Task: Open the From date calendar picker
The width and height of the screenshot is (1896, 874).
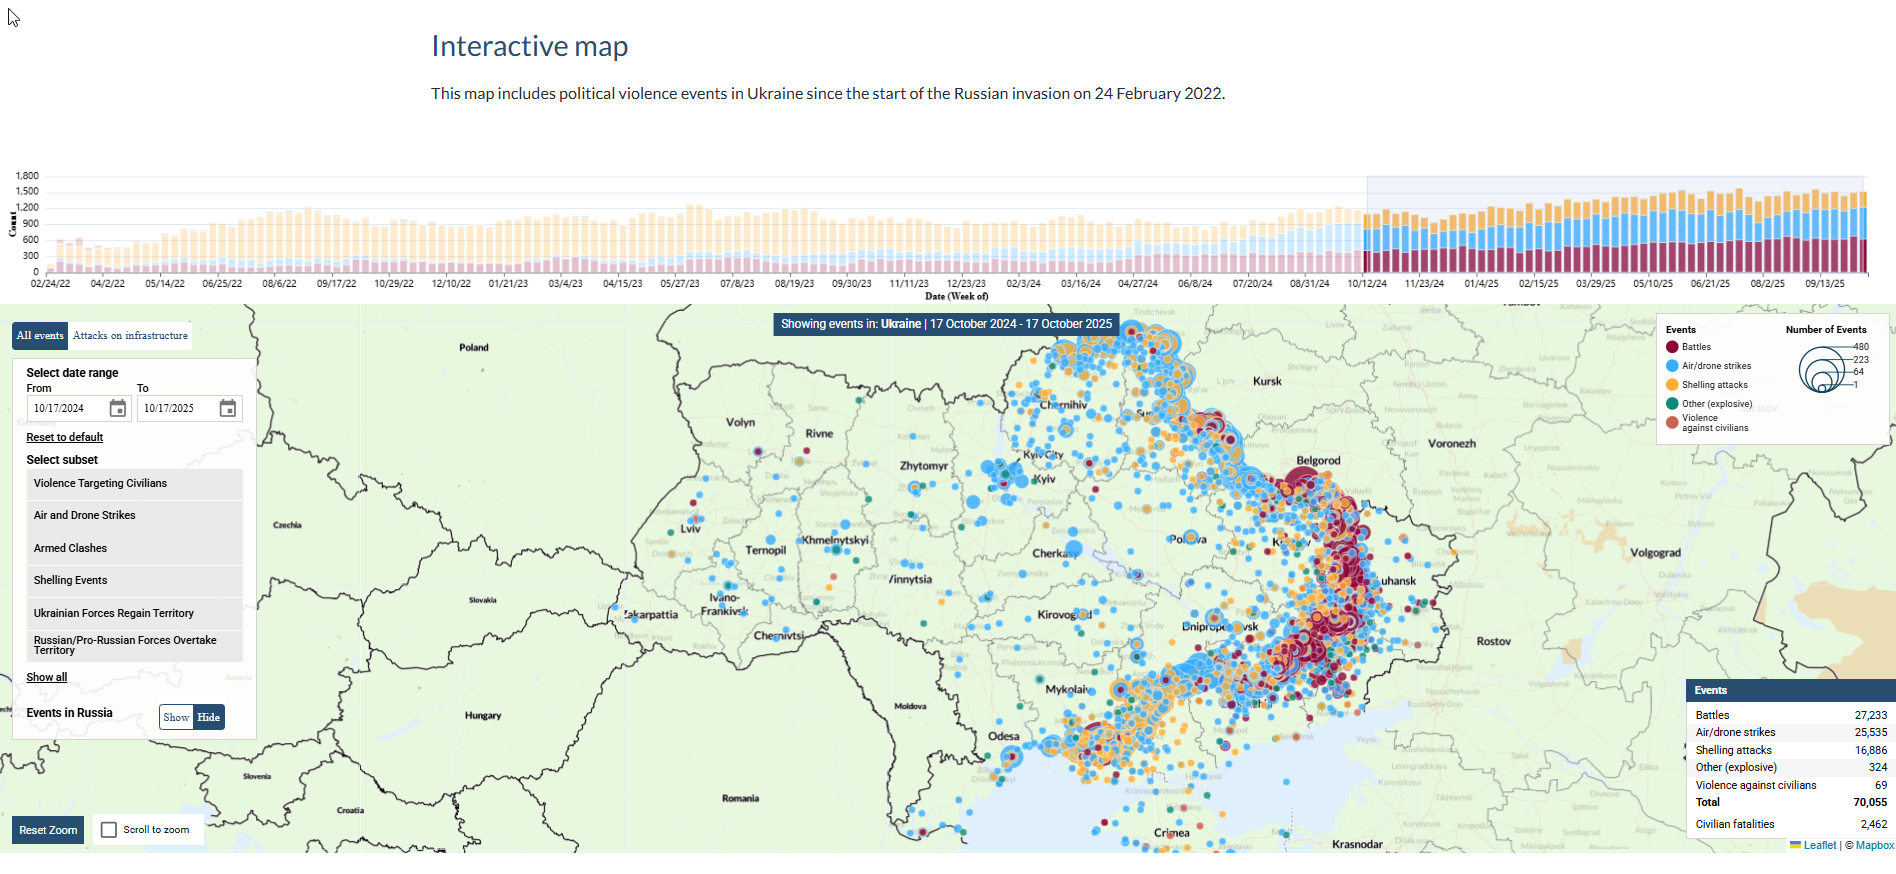Action: pos(118,408)
